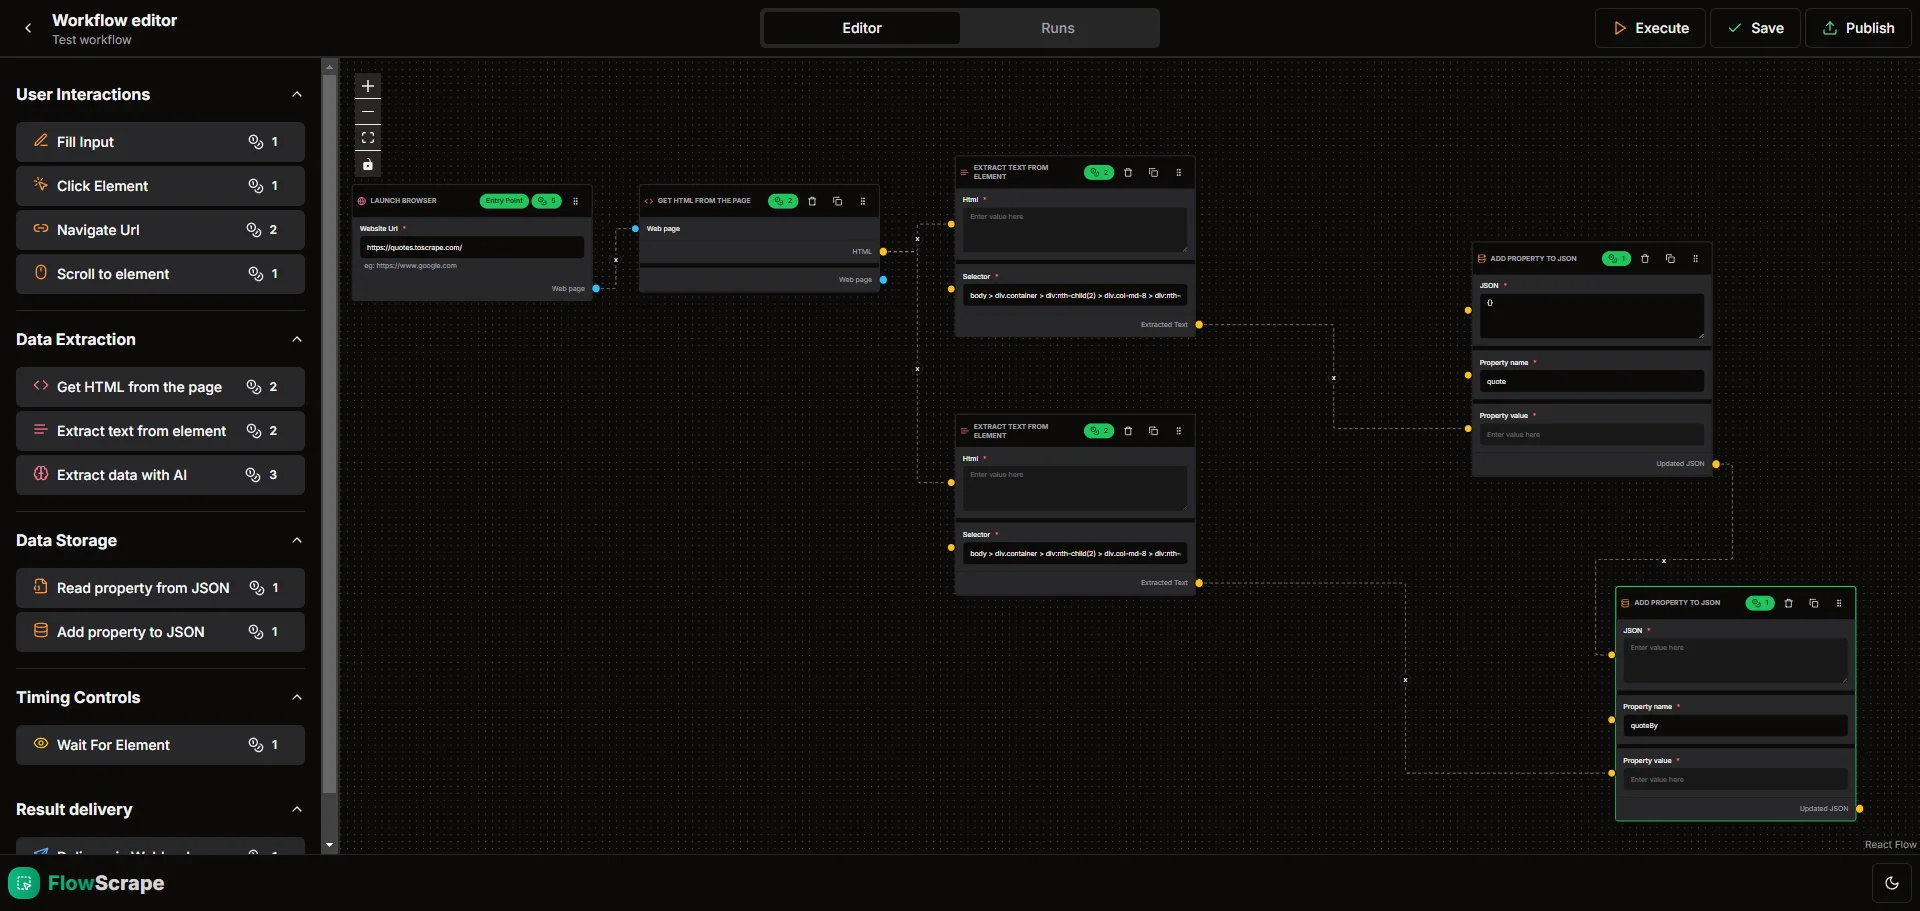Collapse the User Interactions section

click(297, 94)
